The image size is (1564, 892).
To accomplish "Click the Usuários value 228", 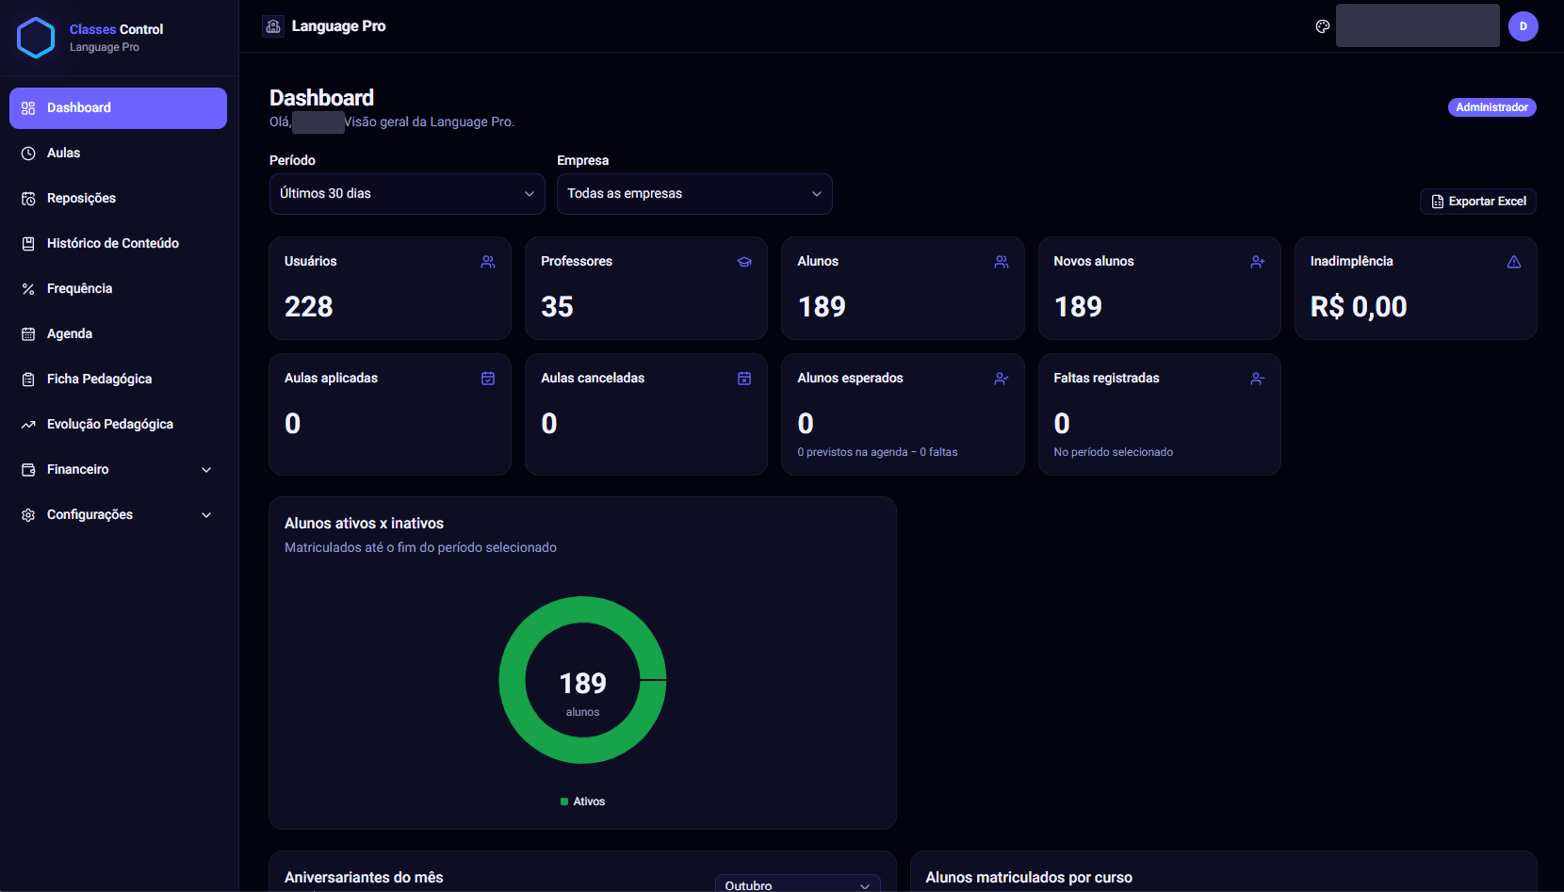I will (308, 307).
